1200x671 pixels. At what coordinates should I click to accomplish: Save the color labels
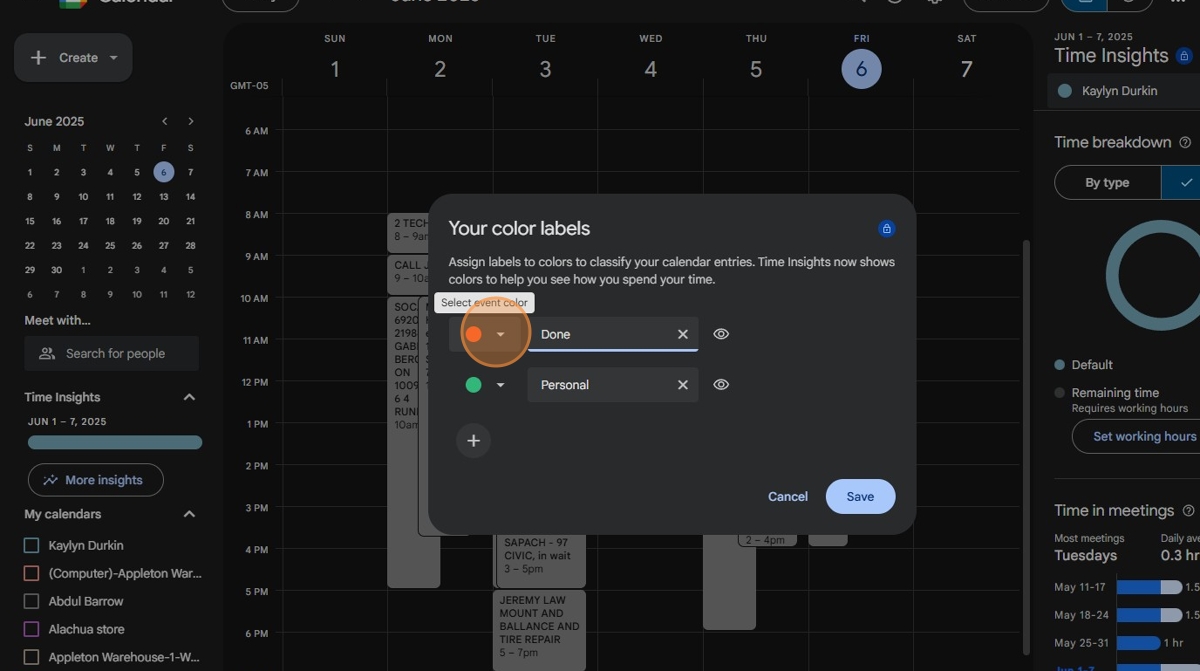click(860, 497)
